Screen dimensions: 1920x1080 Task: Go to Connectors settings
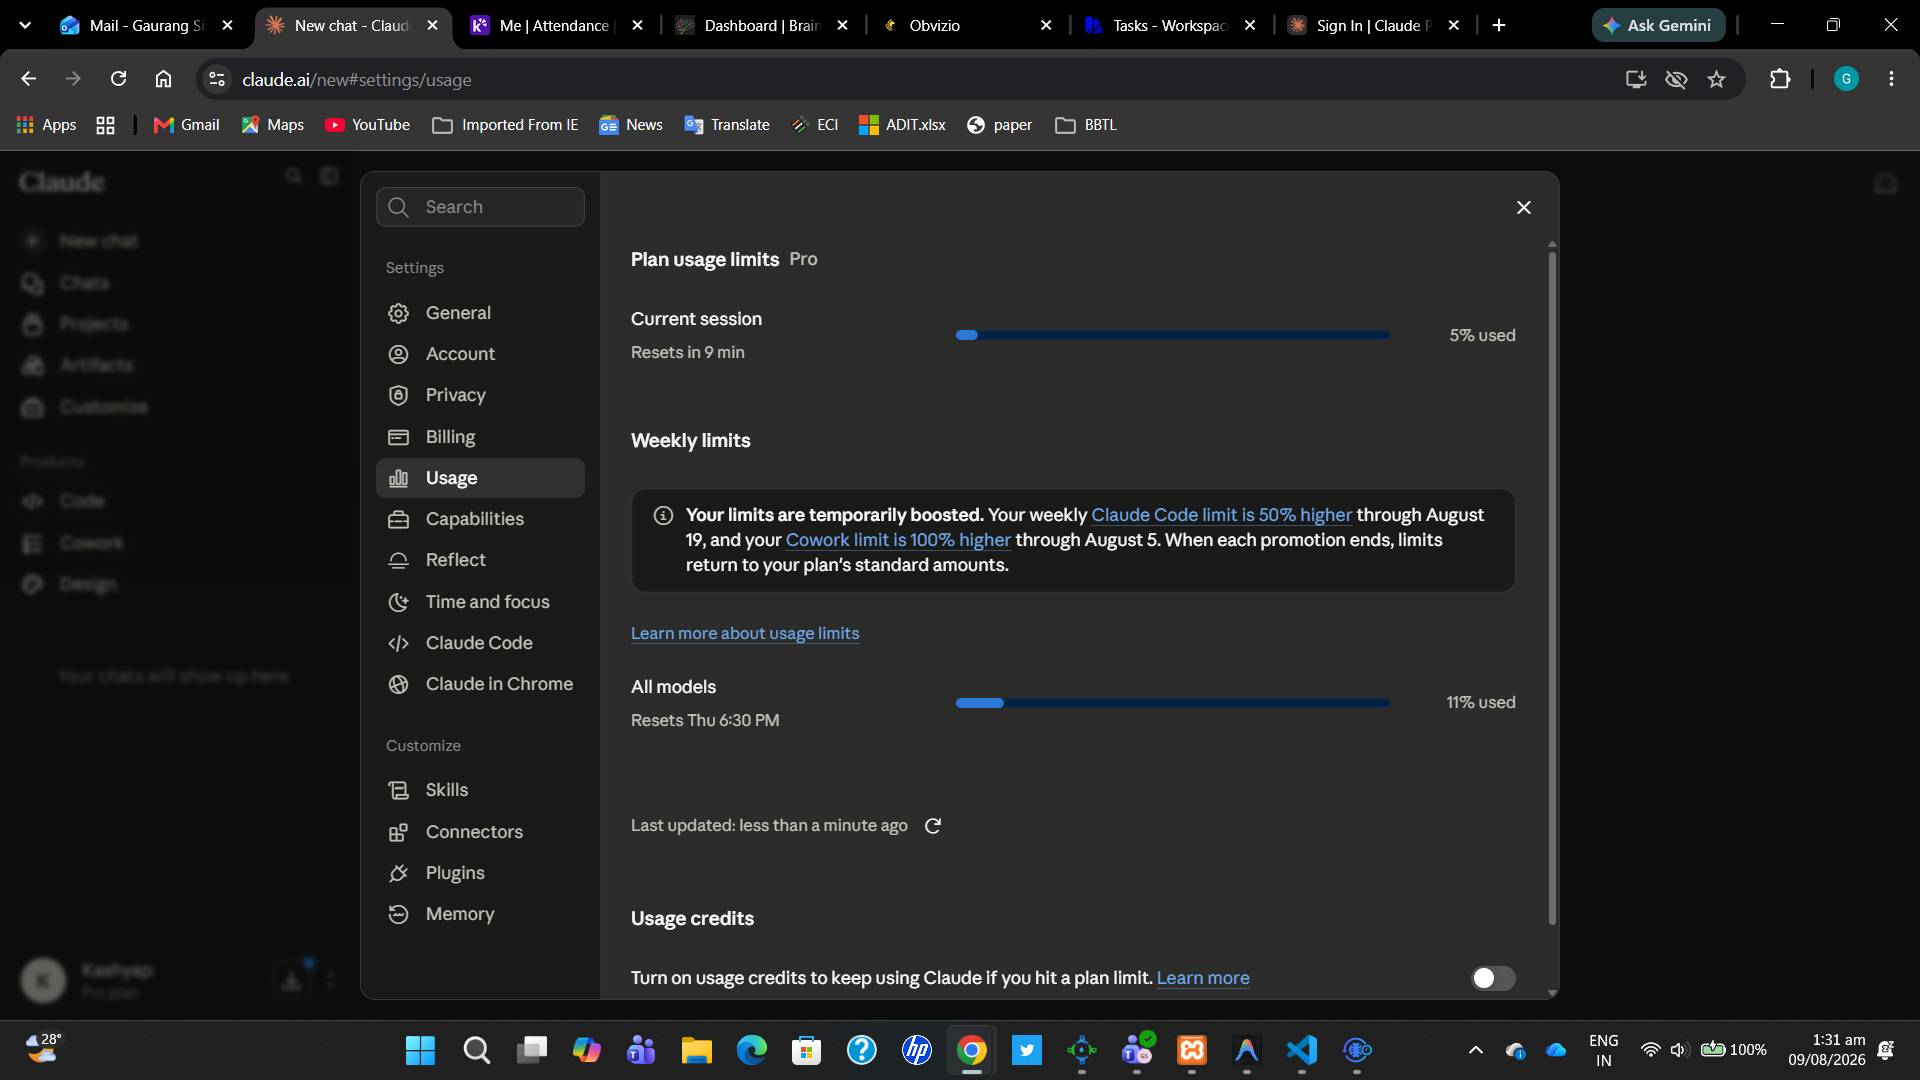click(x=480, y=832)
